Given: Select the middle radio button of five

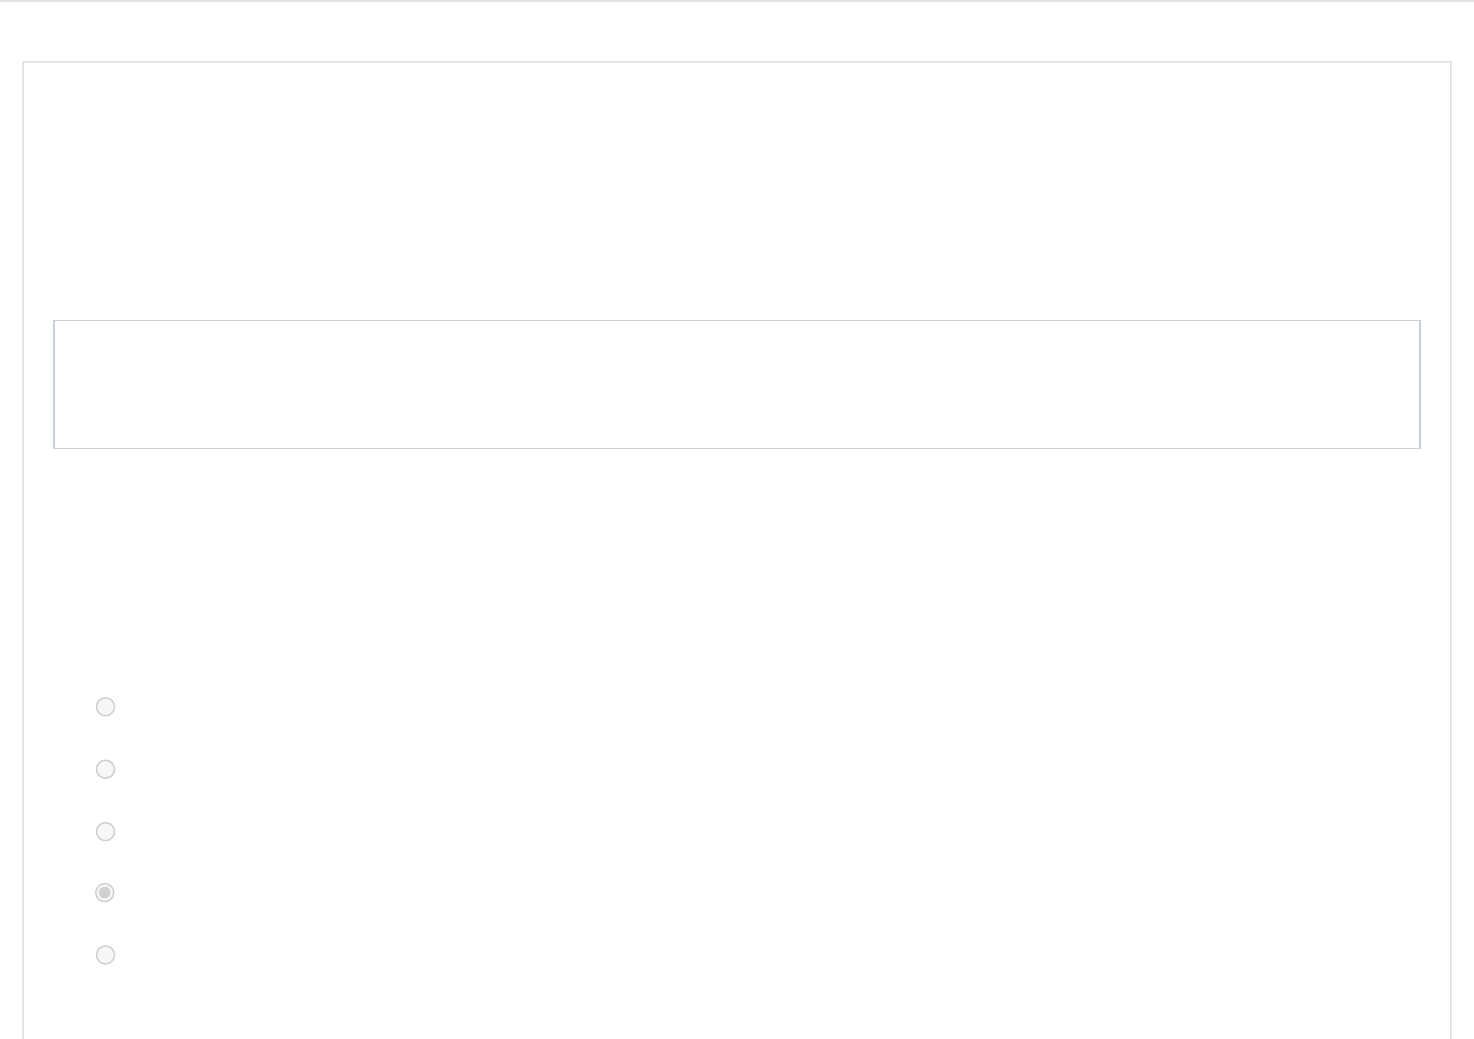Looking at the screenshot, I should click(105, 831).
